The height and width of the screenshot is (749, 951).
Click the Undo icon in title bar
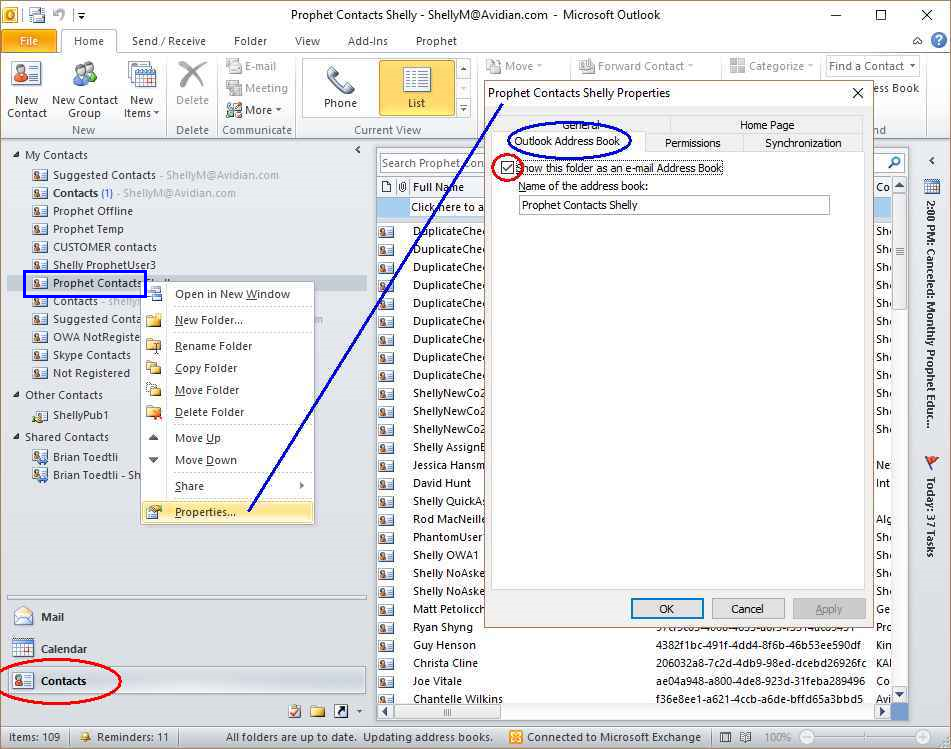pyautogui.click(x=59, y=15)
